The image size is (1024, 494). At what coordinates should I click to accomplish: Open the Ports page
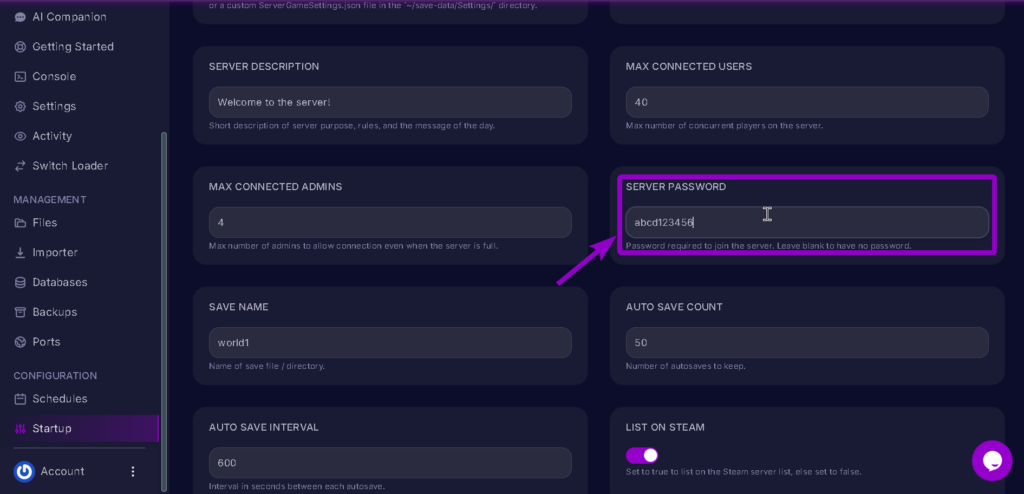click(x=46, y=342)
